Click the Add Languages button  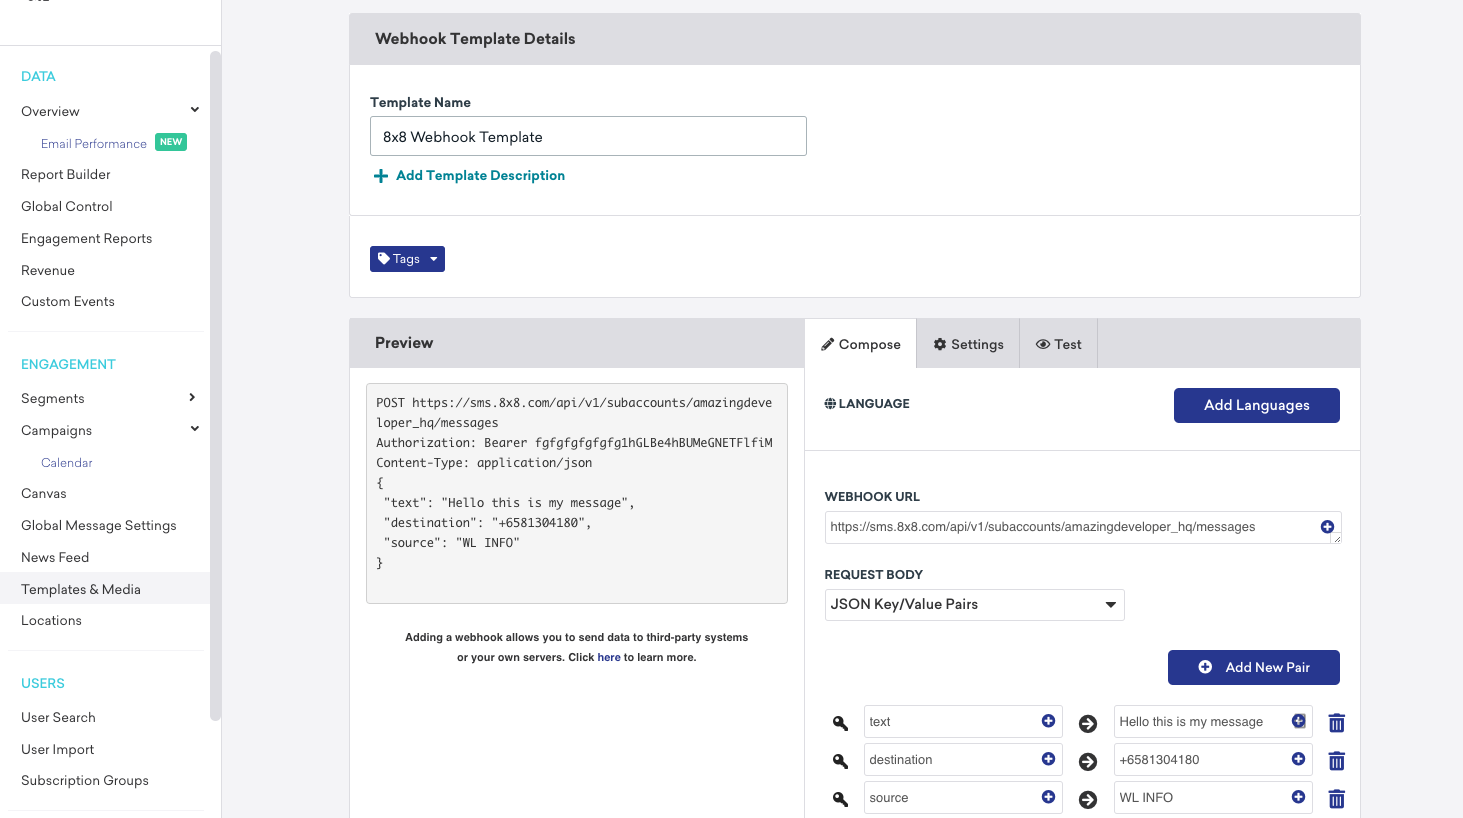(x=1256, y=405)
